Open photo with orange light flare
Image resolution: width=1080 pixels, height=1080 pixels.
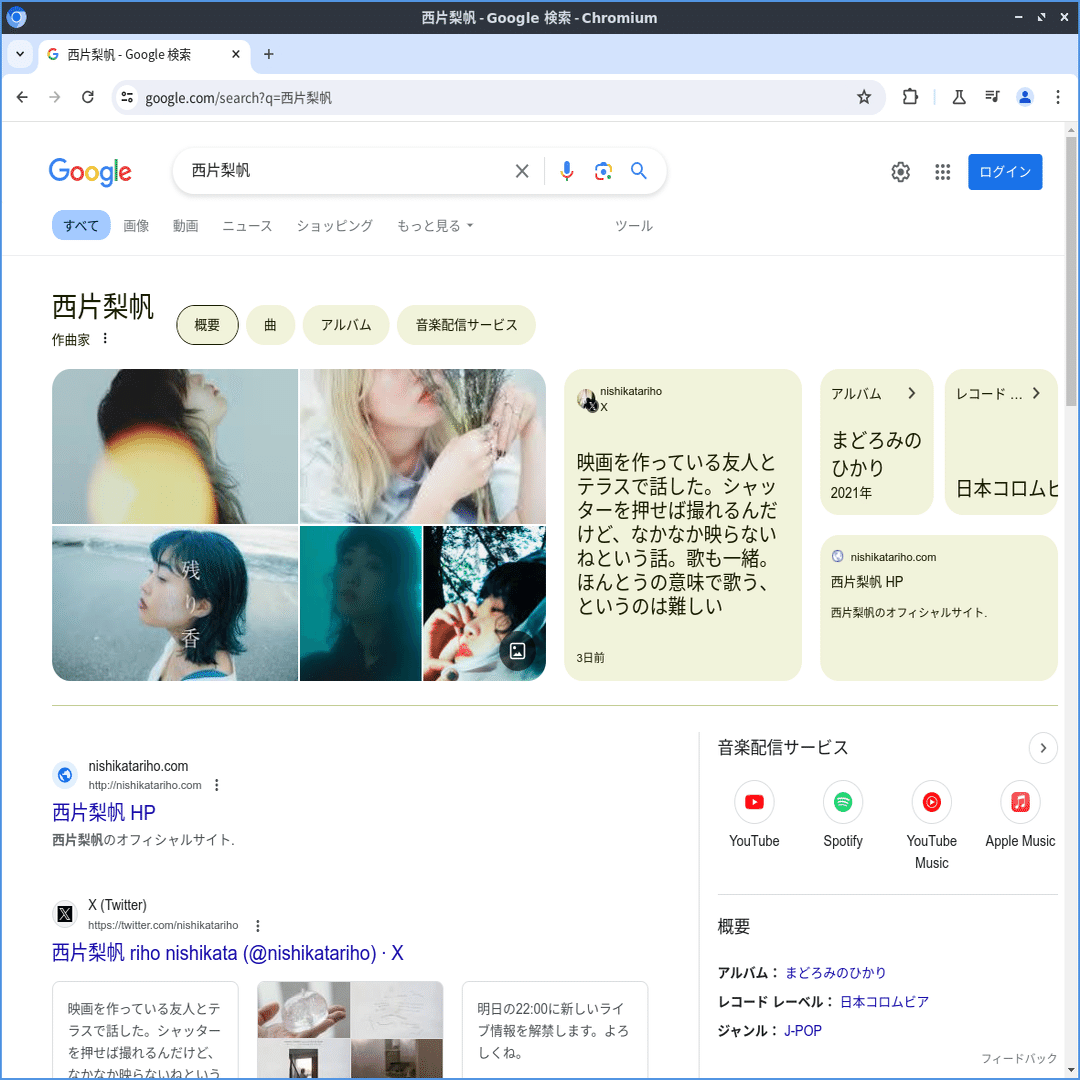175,446
